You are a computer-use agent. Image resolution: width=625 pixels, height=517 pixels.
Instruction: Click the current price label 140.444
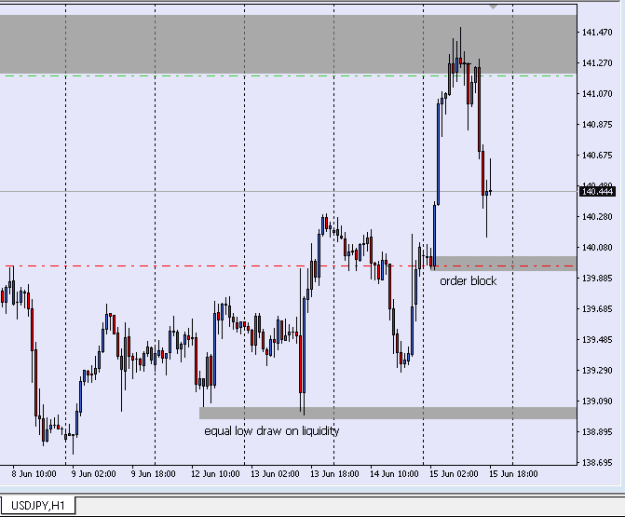tap(597, 192)
